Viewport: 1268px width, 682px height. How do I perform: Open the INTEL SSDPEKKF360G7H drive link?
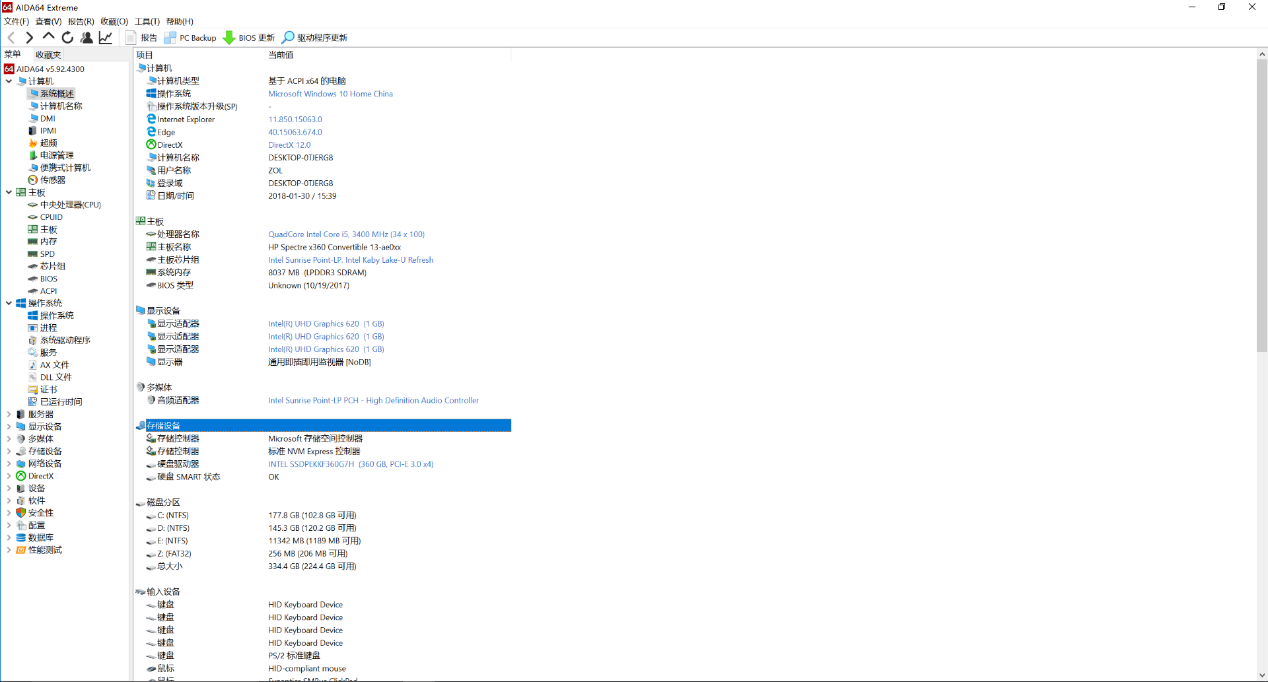350,464
